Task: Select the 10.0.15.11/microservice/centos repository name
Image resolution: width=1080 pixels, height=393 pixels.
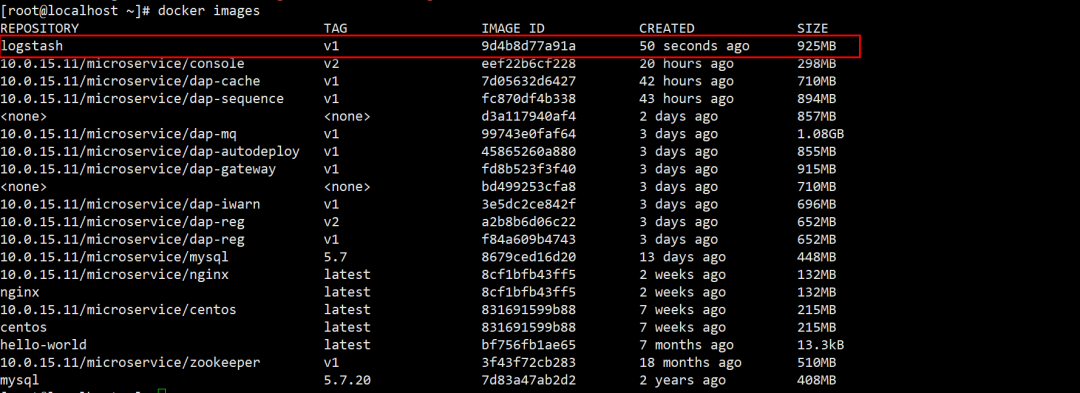Action: point(118,310)
